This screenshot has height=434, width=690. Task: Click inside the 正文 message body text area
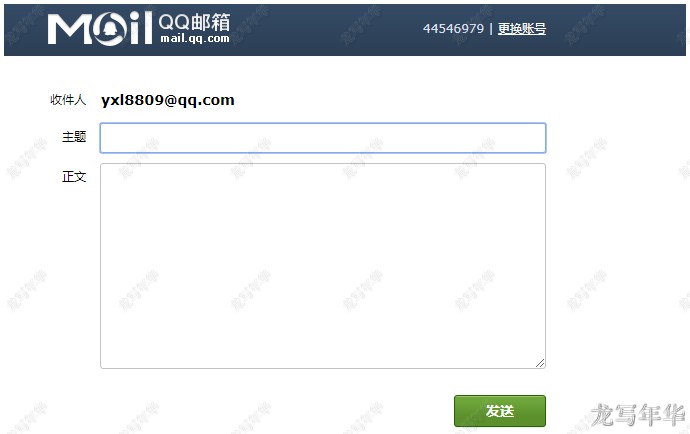pyautogui.click(x=323, y=266)
